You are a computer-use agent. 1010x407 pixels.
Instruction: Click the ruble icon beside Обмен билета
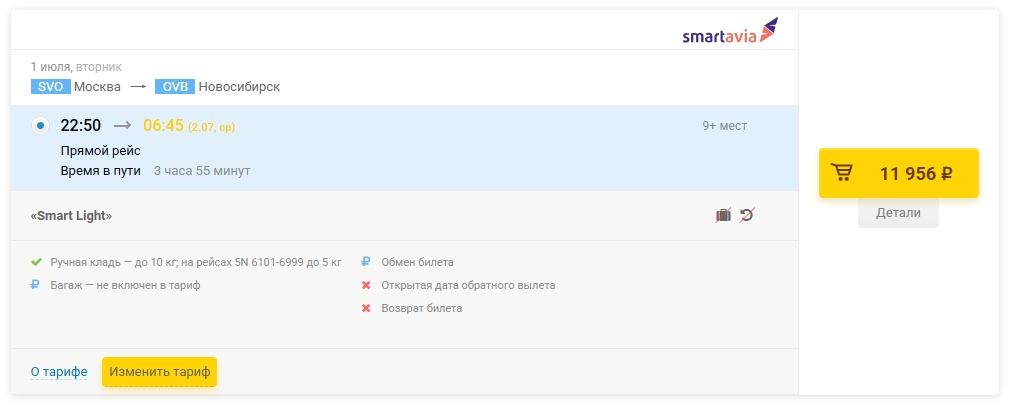click(367, 262)
